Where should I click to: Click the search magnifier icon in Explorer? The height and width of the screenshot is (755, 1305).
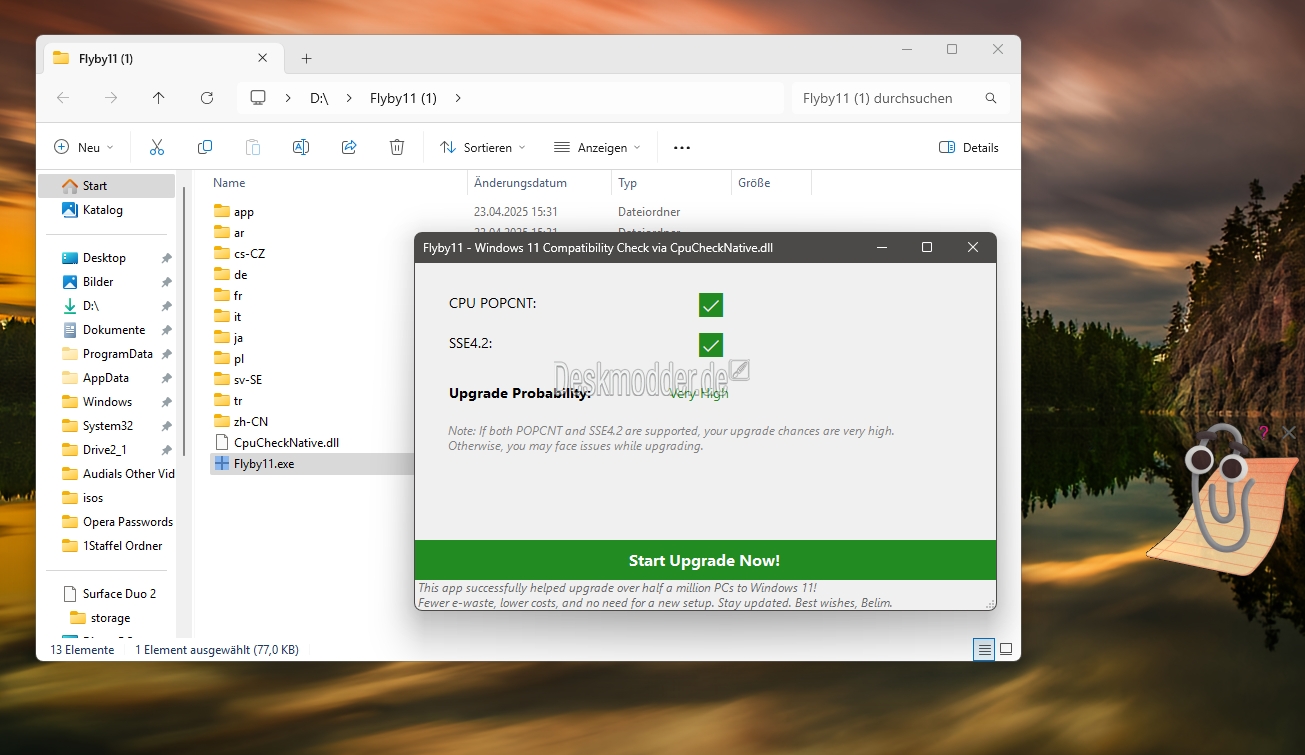[x=991, y=98]
